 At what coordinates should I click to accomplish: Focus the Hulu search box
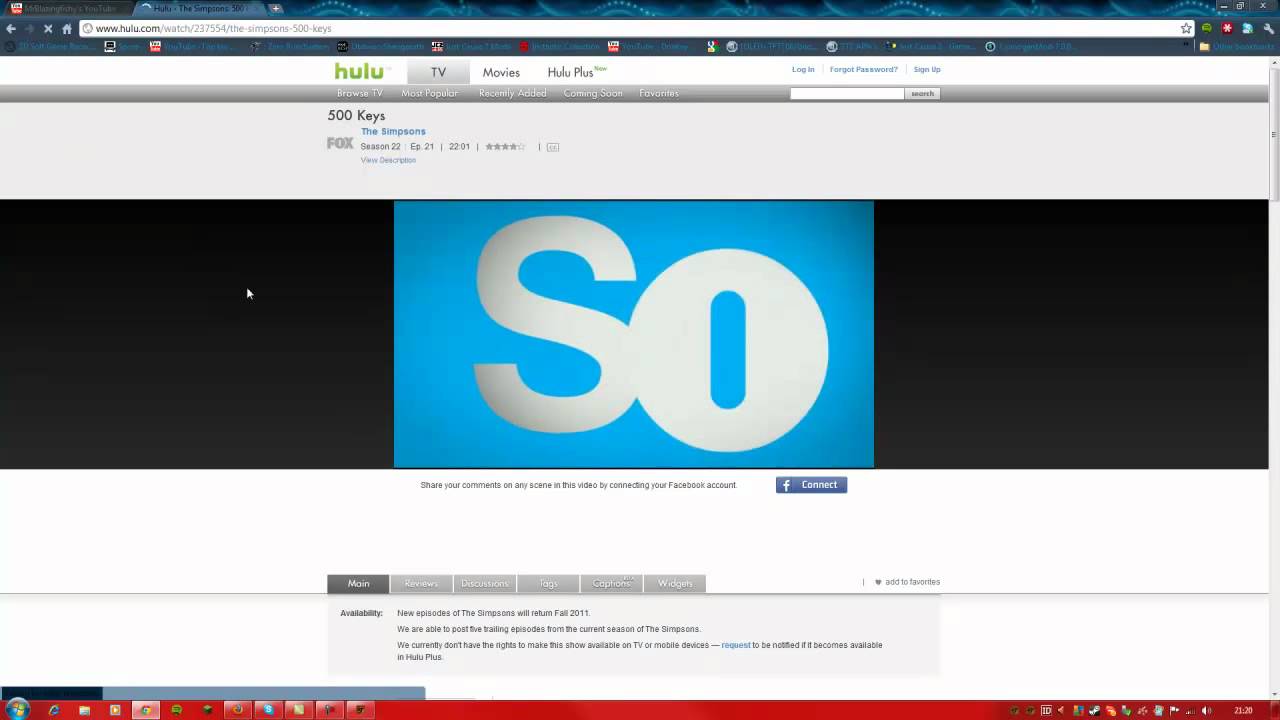point(847,93)
